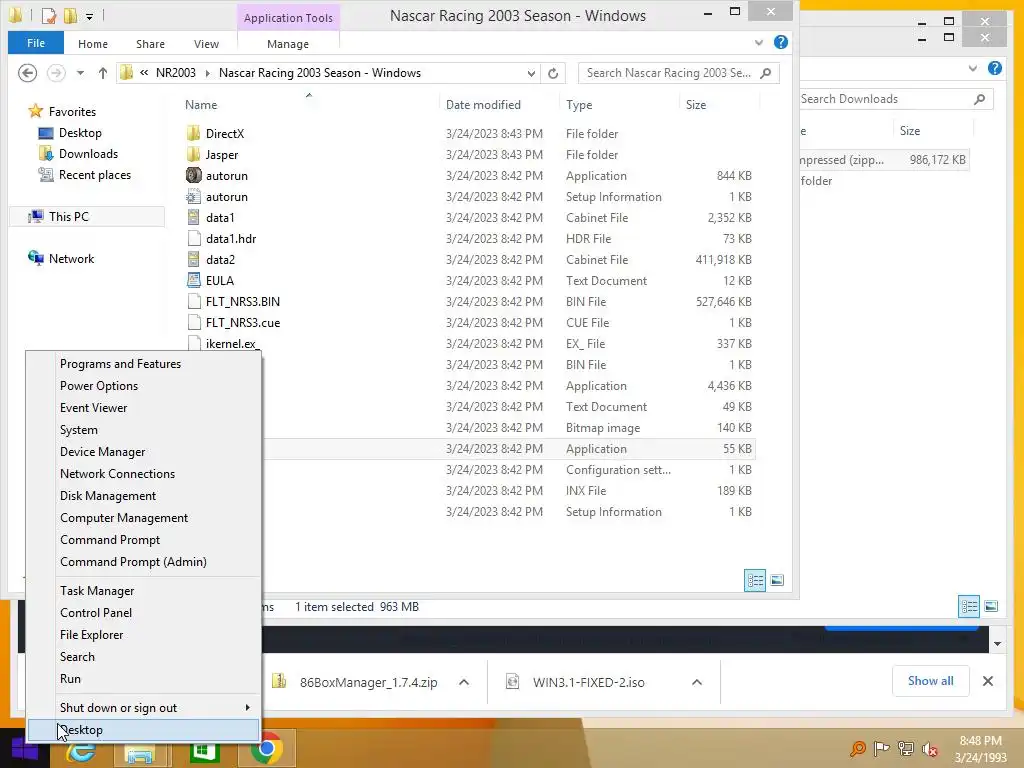This screenshot has height=768, width=1024.
Task: Open WIN3.1-FIXED-2.iso download item
Action: 588,682
